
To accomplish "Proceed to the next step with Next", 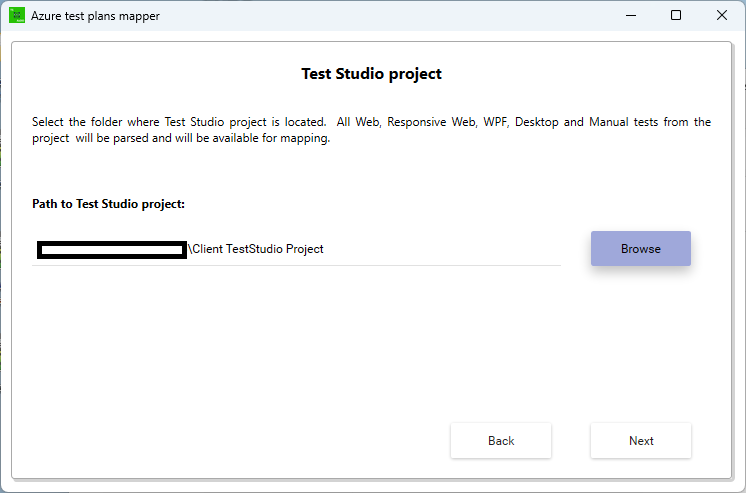I will [x=641, y=441].
